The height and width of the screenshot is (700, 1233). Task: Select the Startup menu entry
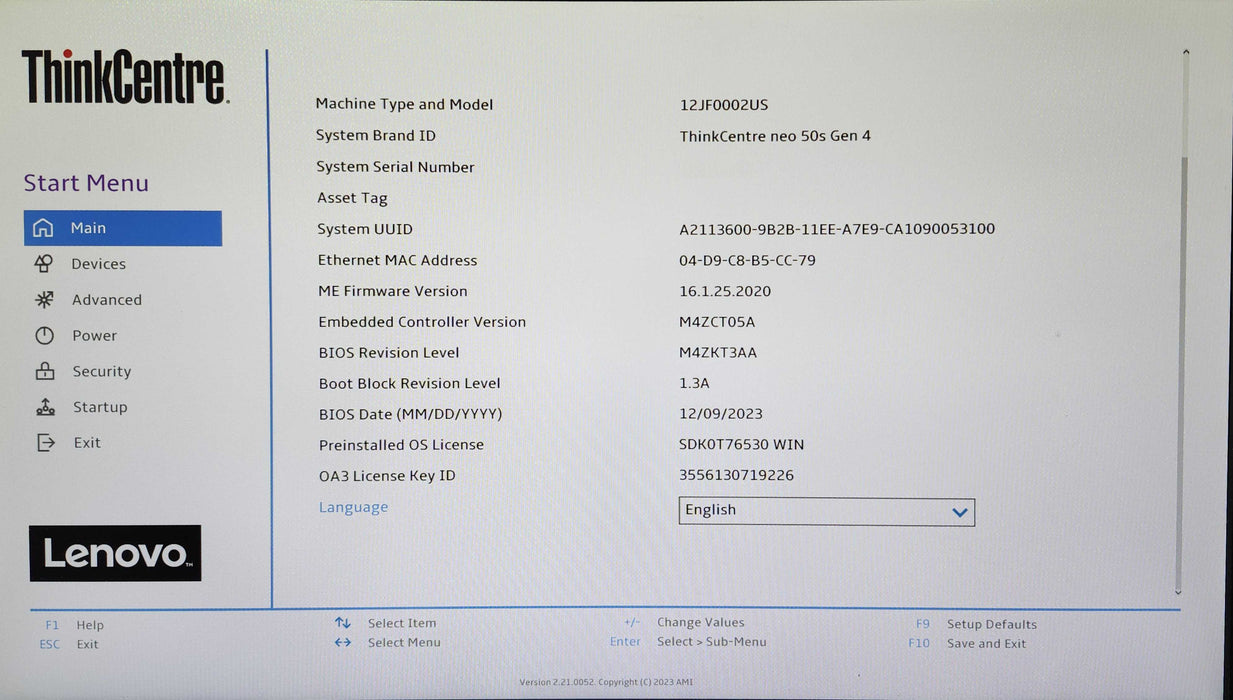click(x=99, y=407)
